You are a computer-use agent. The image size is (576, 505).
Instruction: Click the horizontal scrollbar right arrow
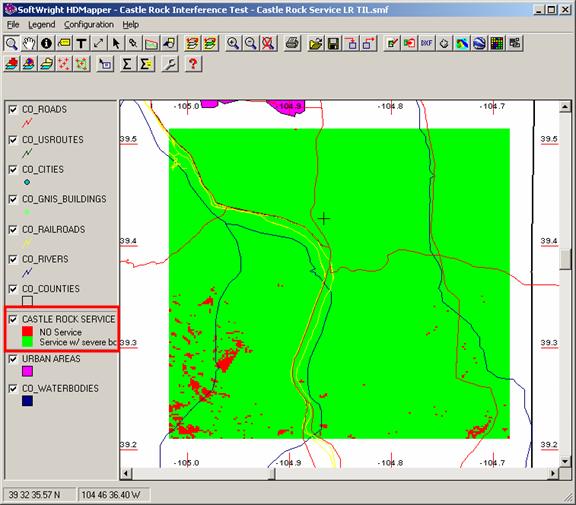click(553, 473)
